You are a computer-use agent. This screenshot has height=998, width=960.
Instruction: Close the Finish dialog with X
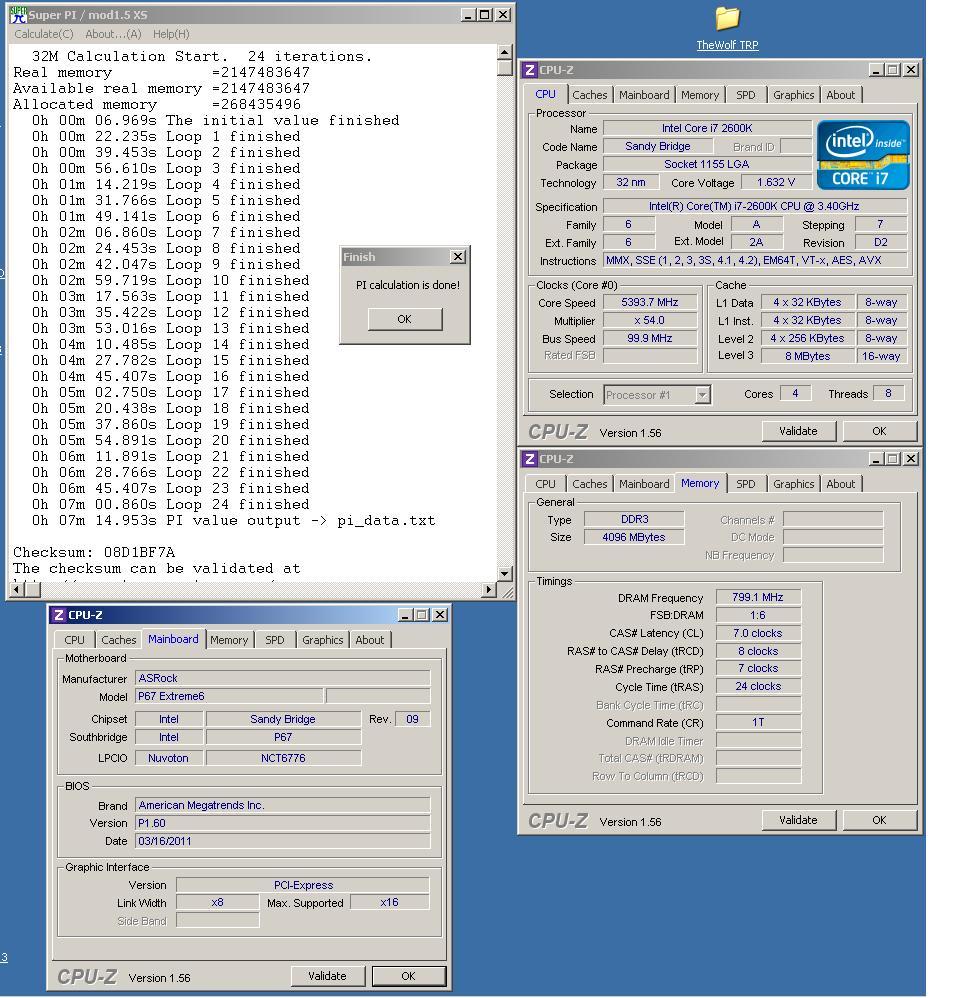[458, 257]
